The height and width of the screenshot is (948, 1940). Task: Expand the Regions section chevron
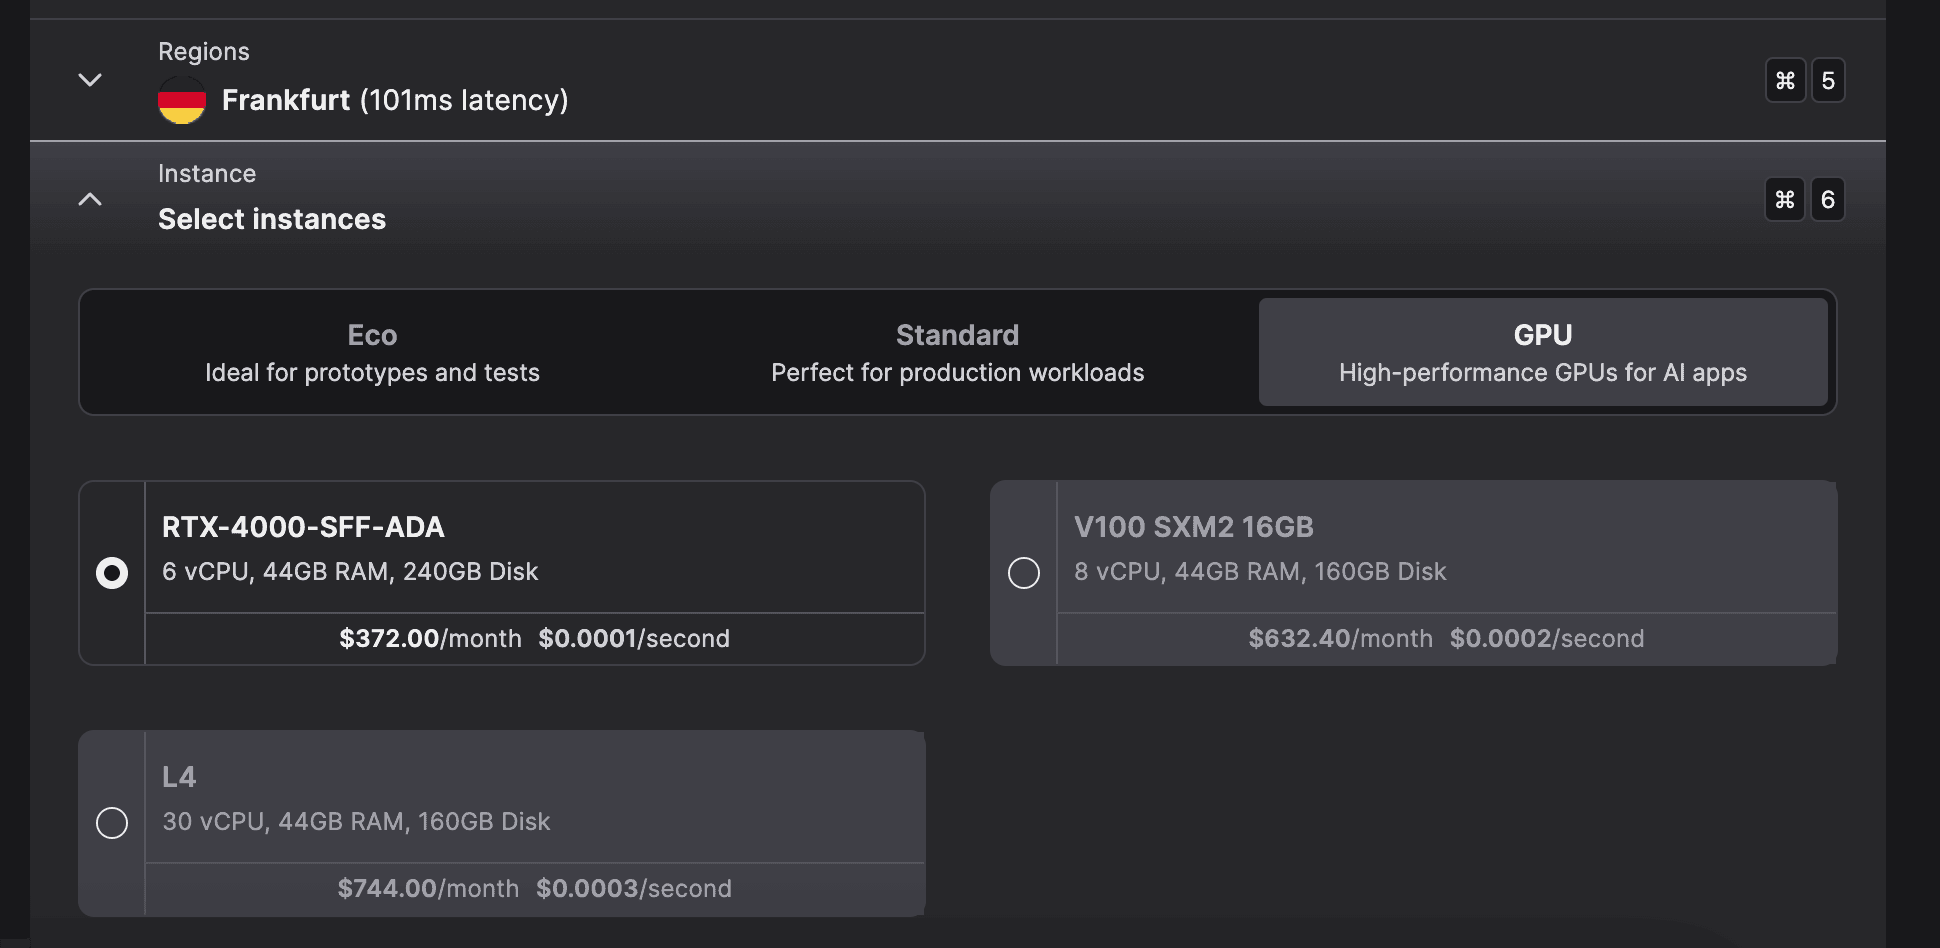pyautogui.click(x=90, y=80)
